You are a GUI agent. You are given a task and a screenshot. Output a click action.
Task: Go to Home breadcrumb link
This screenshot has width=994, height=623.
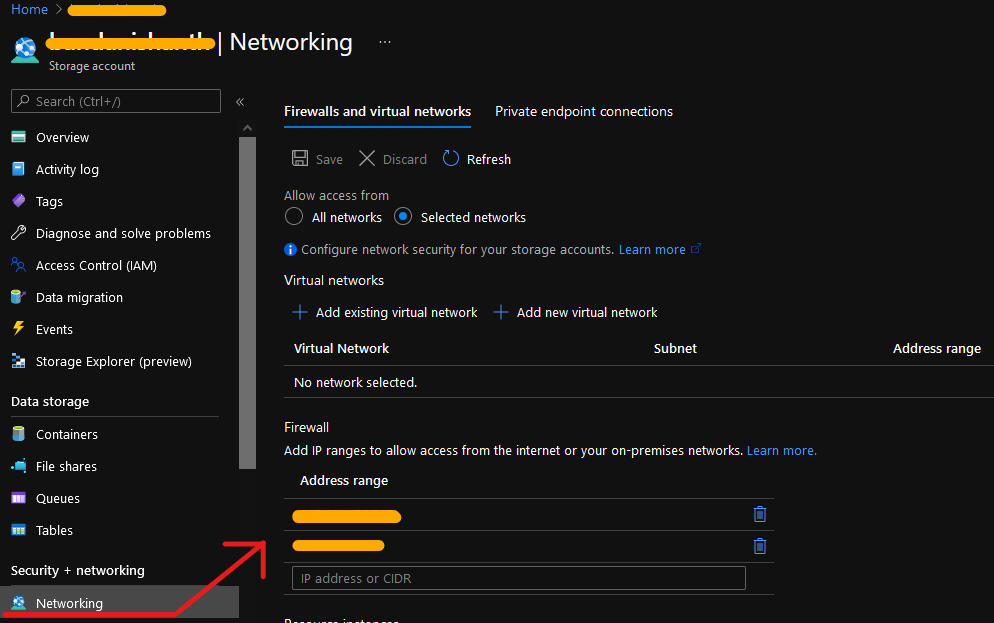[29, 10]
